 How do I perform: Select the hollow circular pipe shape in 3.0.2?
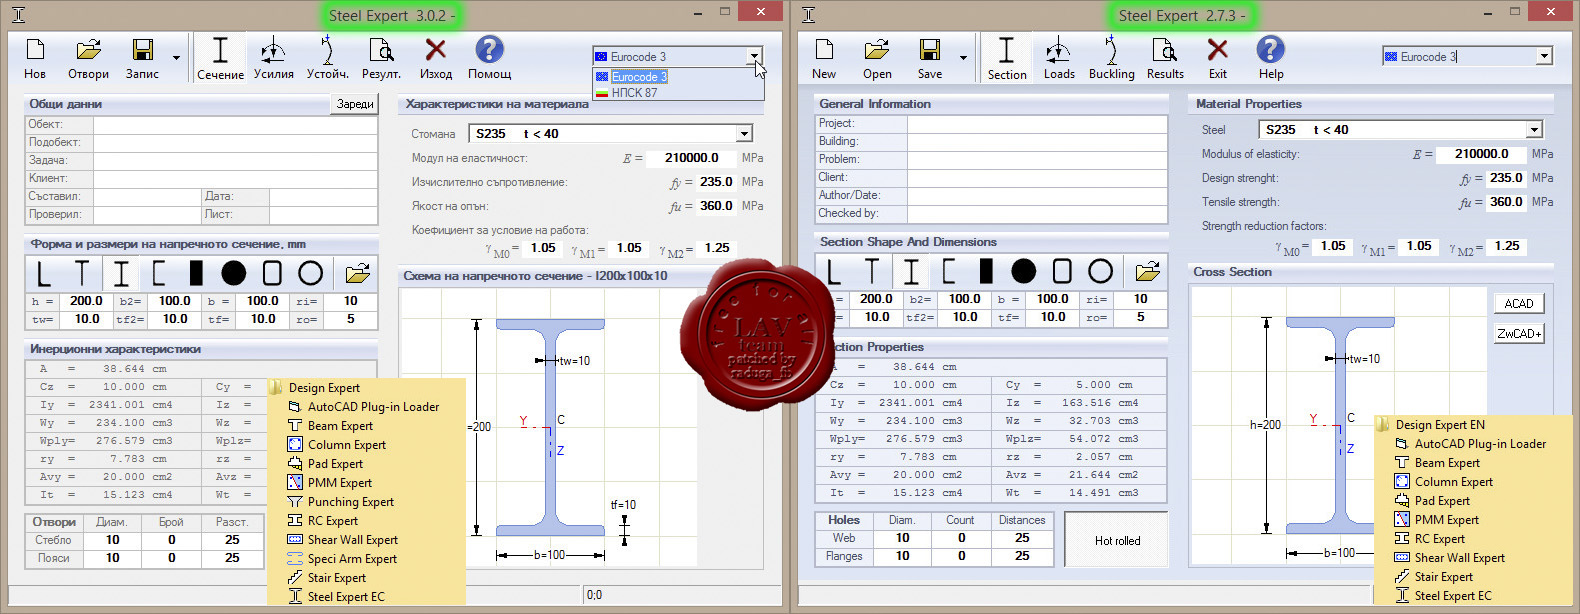[311, 273]
